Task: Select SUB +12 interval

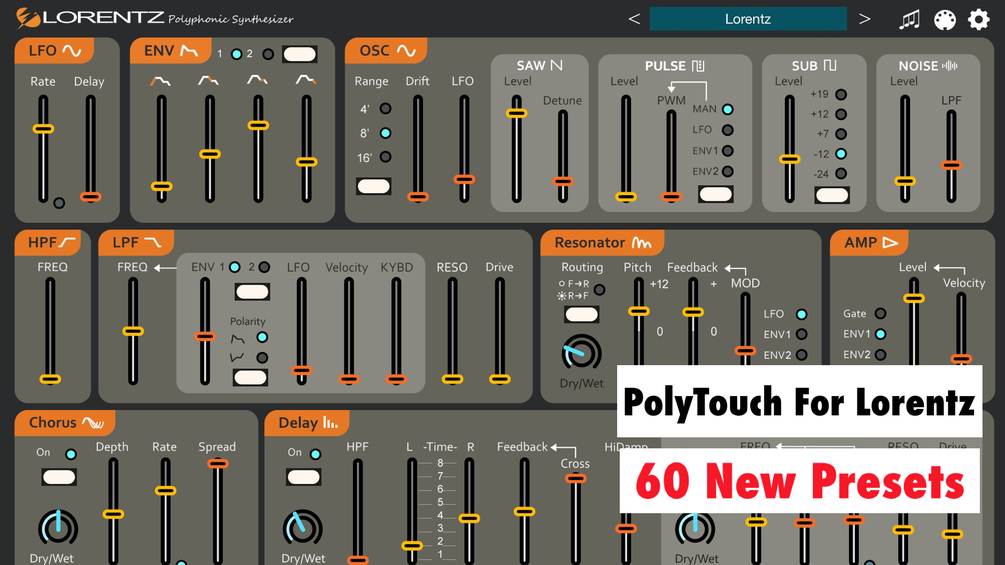Action: tap(841, 114)
